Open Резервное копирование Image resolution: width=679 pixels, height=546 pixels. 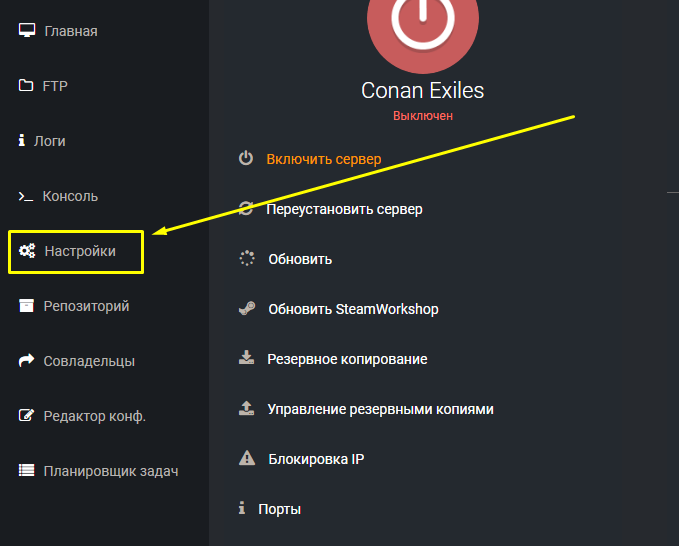click(347, 359)
